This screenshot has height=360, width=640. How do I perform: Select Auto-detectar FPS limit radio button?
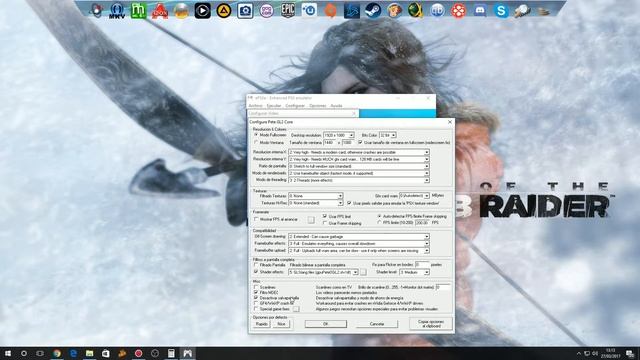379,216
